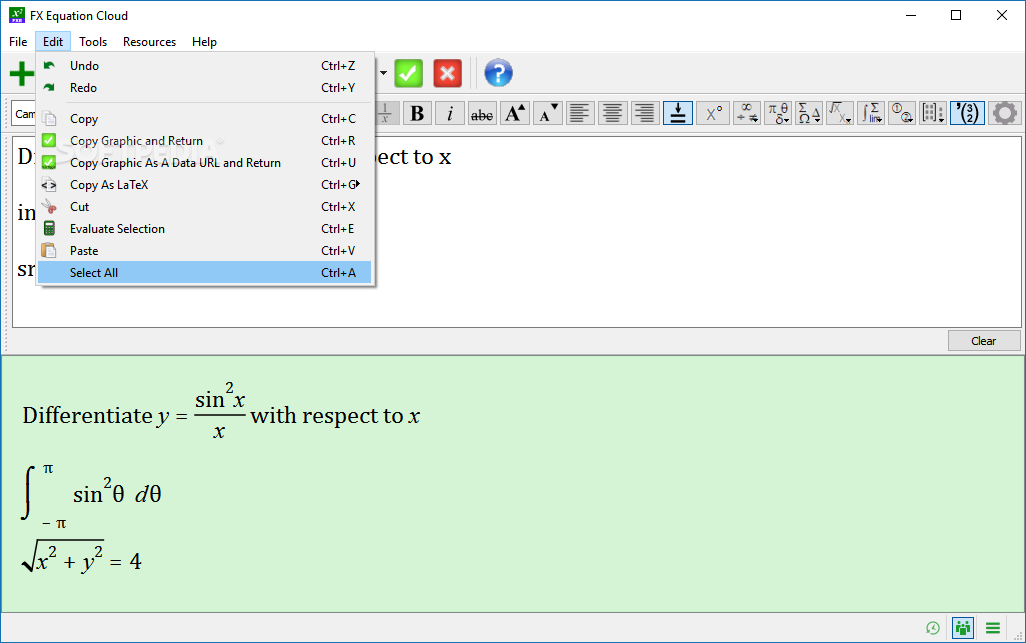Insert a degree symbol with the X° icon
The height and width of the screenshot is (643, 1026).
(713, 113)
